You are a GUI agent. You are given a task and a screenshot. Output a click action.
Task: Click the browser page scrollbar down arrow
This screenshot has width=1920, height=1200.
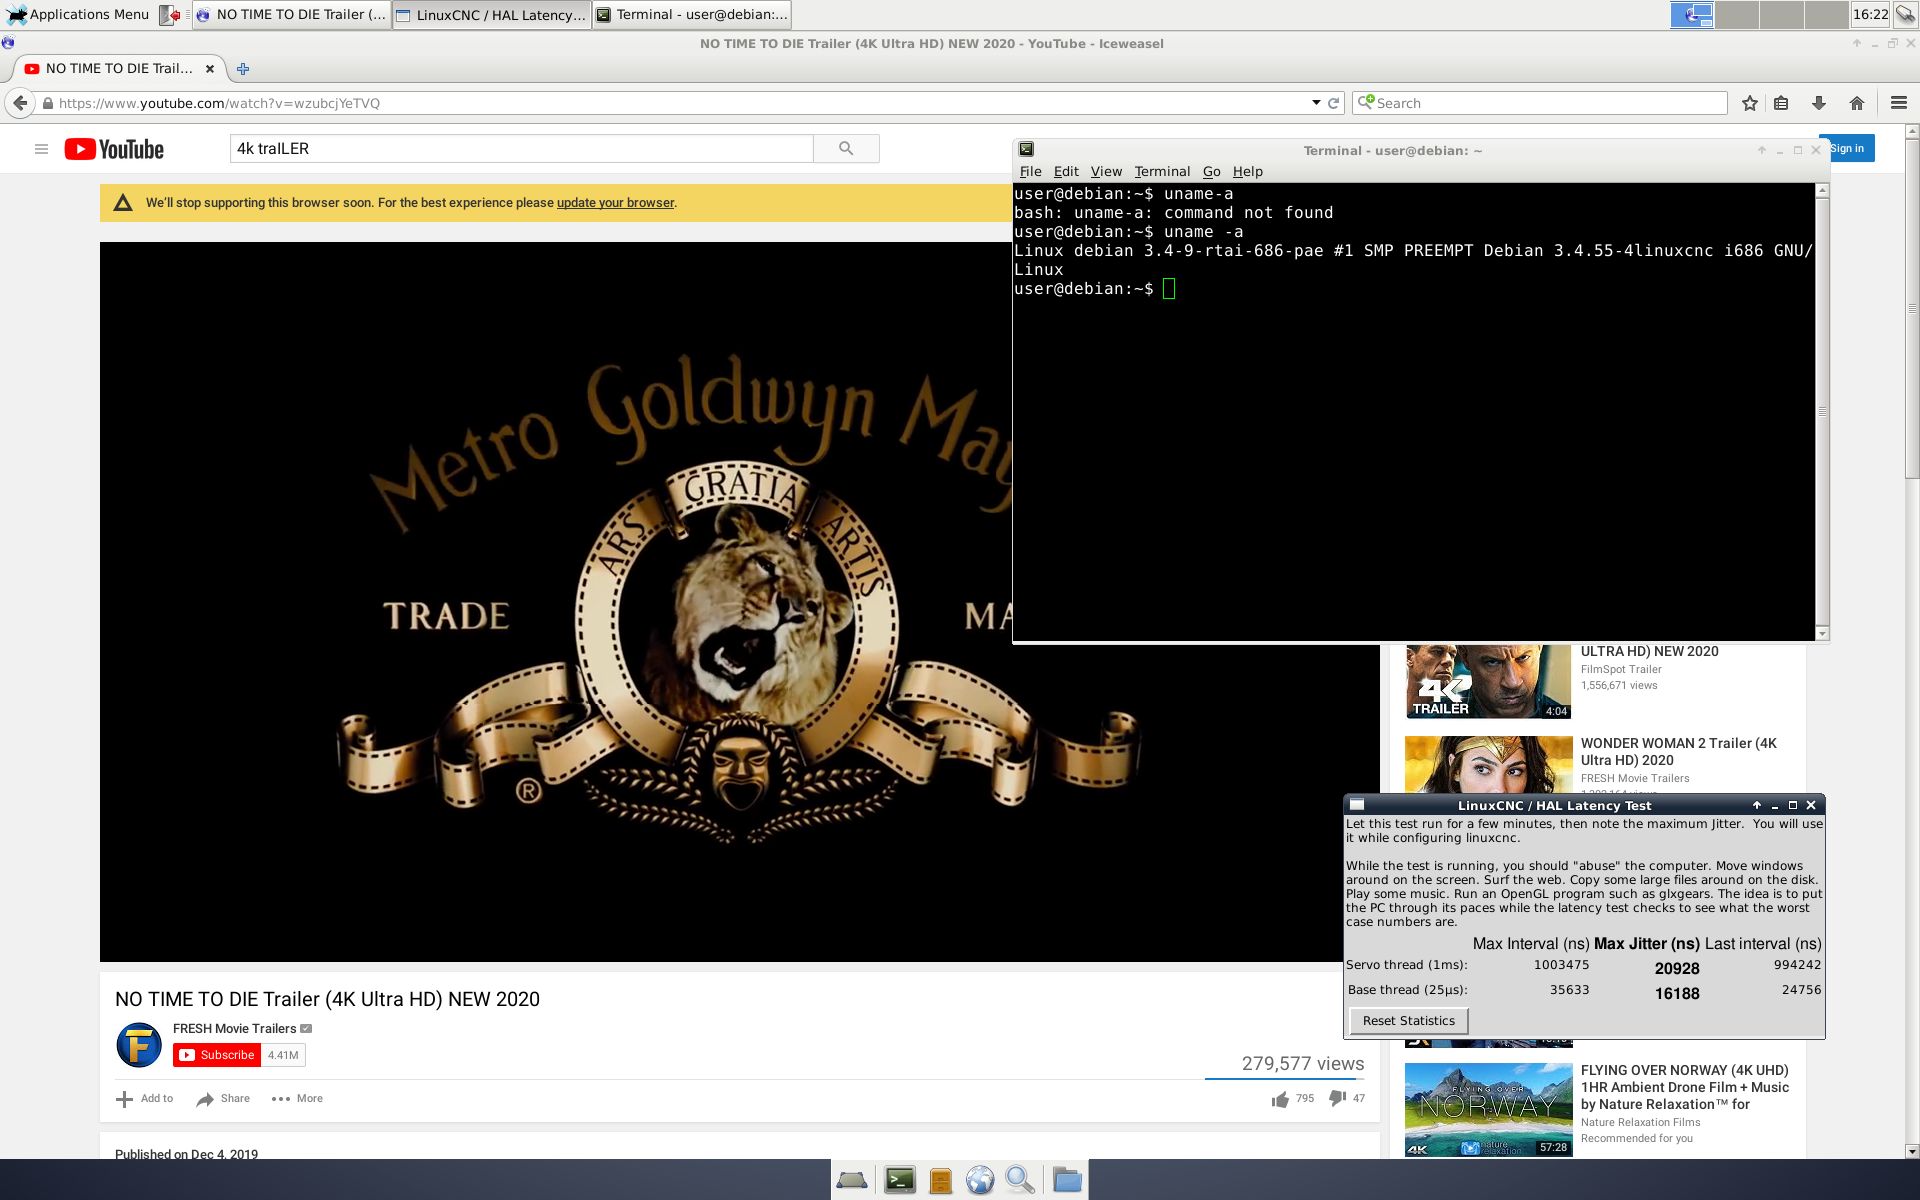click(x=1911, y=1151)
